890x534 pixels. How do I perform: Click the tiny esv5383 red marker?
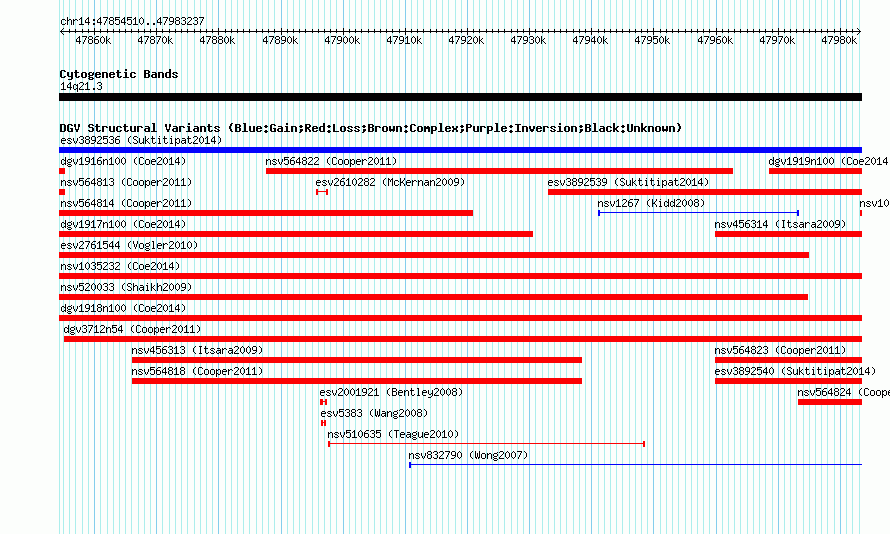(x=323, y=423)
